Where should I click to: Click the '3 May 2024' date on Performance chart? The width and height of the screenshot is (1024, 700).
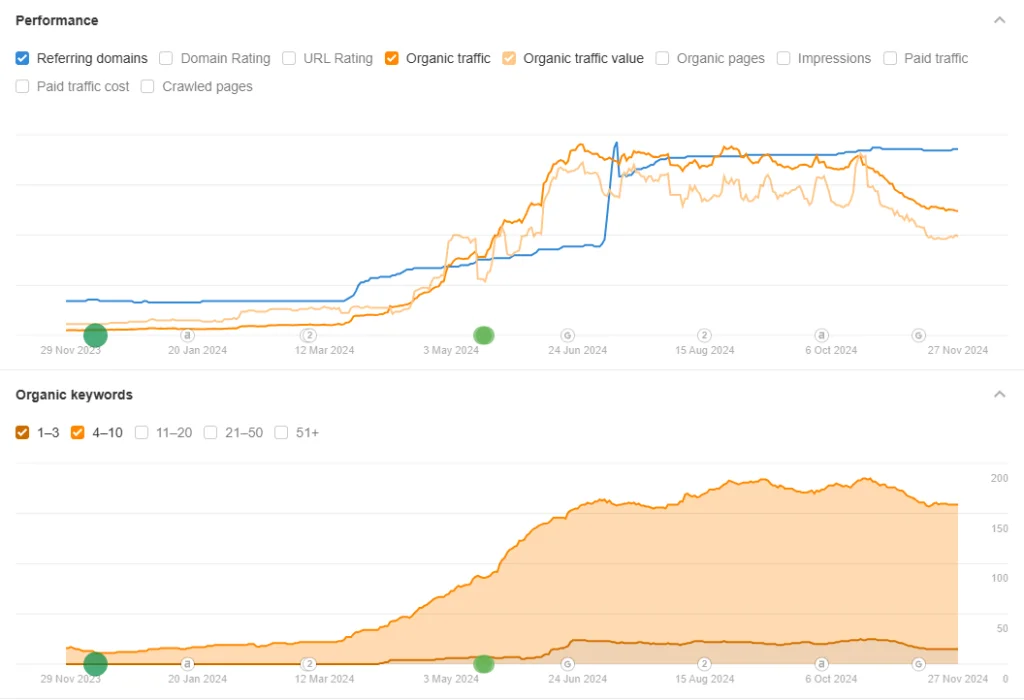(x=451, y=350)
